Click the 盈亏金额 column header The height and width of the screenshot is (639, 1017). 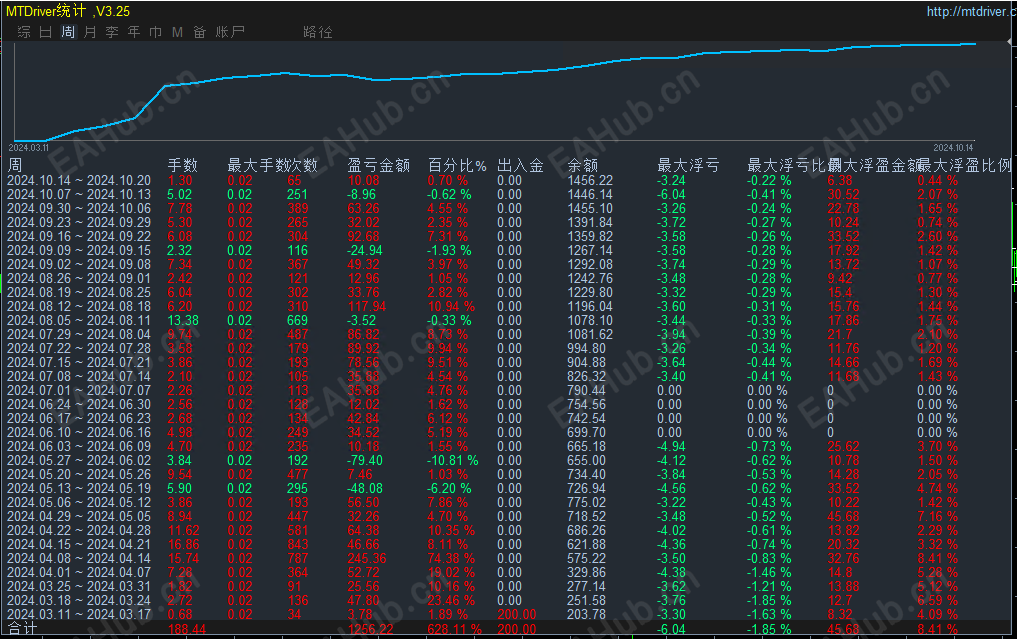click(x=378, y=165)
